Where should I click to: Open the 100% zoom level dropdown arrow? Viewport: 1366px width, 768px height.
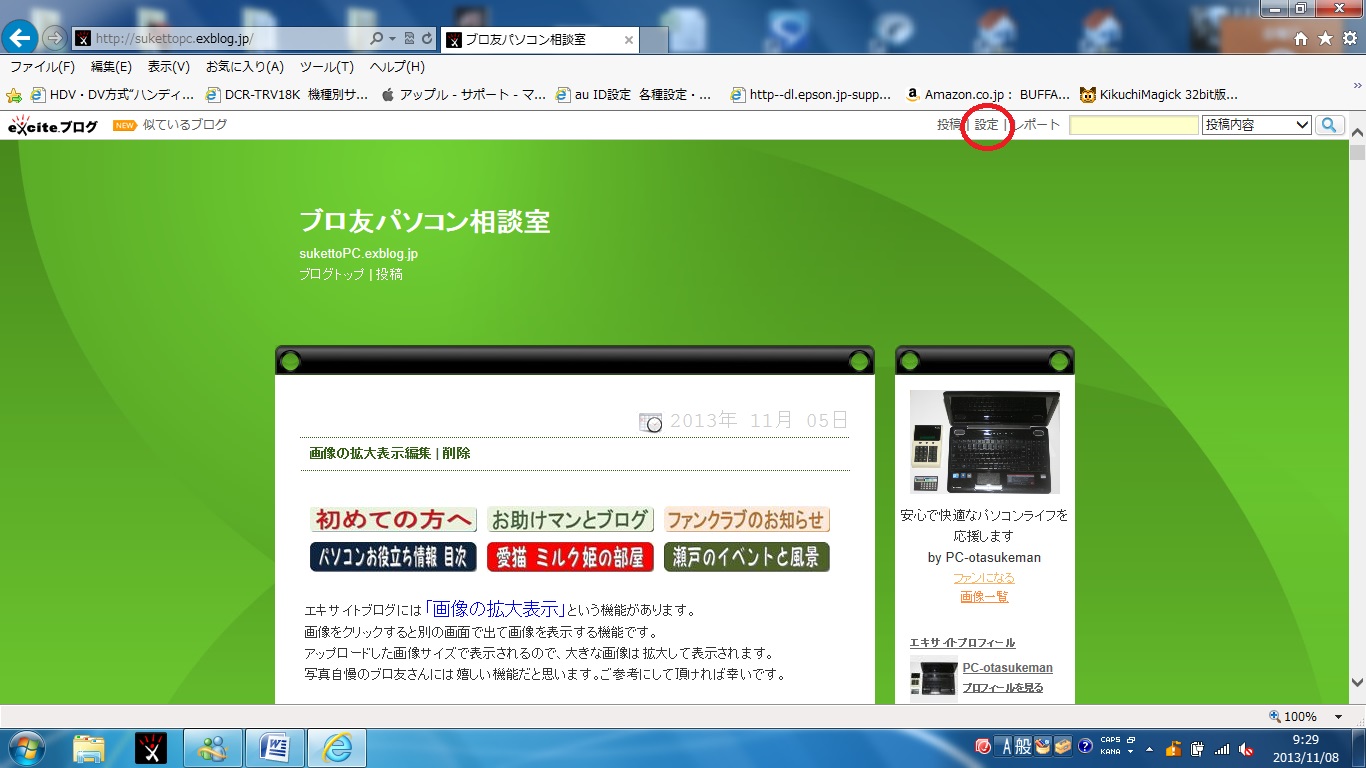[1338, 717]
